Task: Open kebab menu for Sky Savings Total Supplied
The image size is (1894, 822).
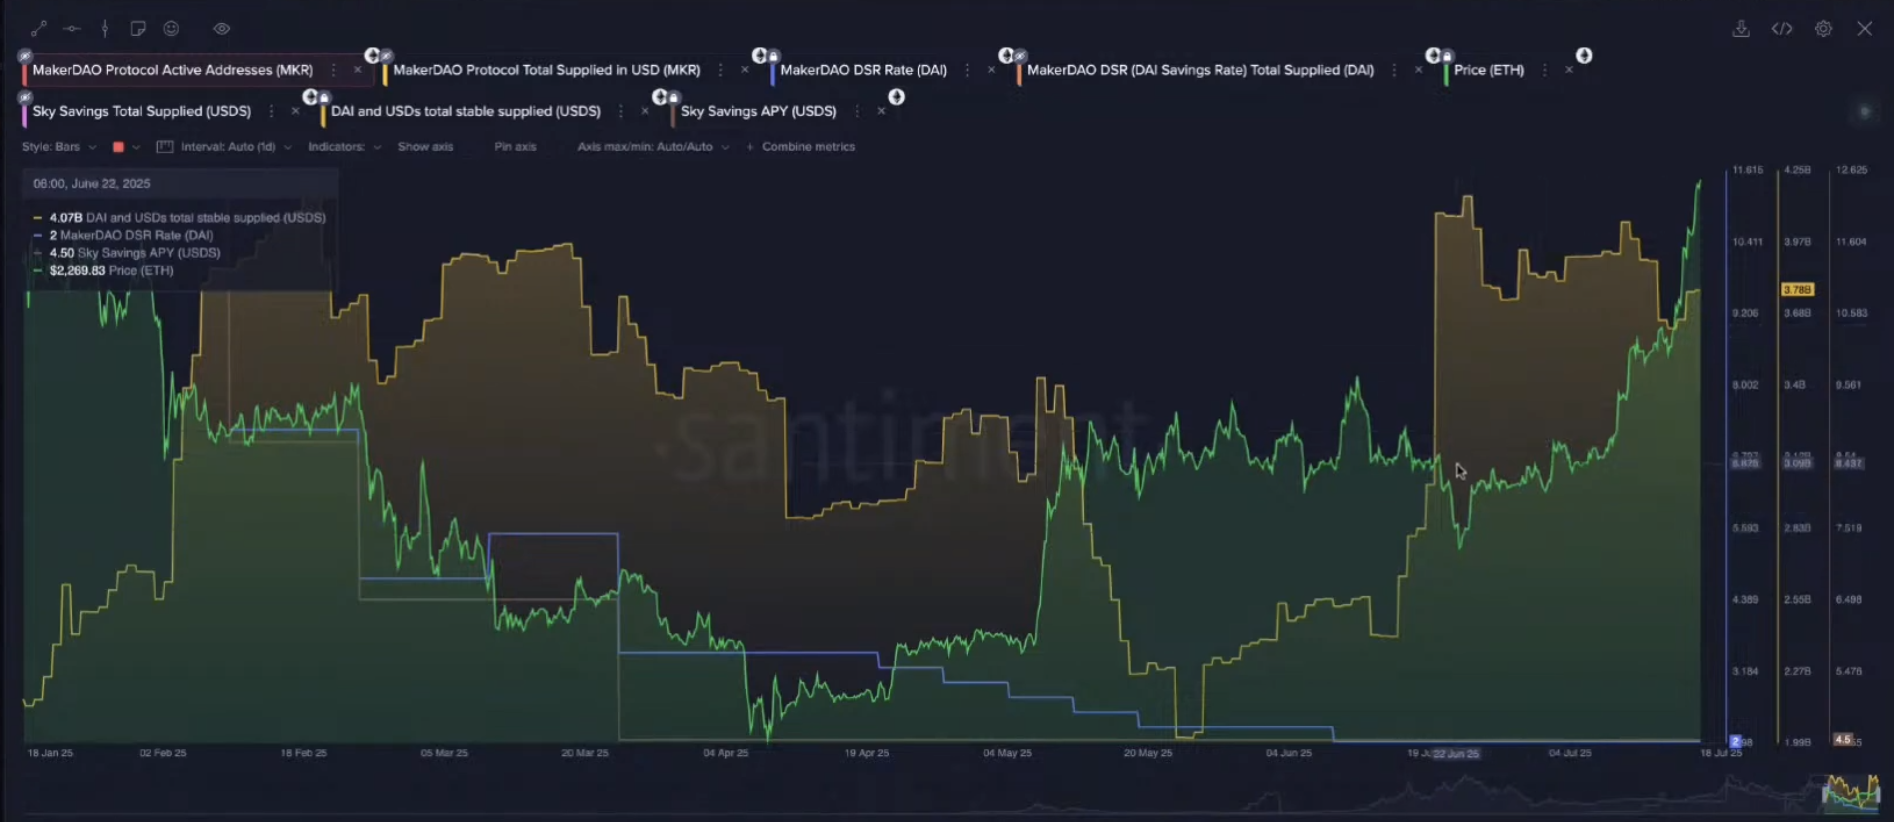Action: click(x=271, y=111)
